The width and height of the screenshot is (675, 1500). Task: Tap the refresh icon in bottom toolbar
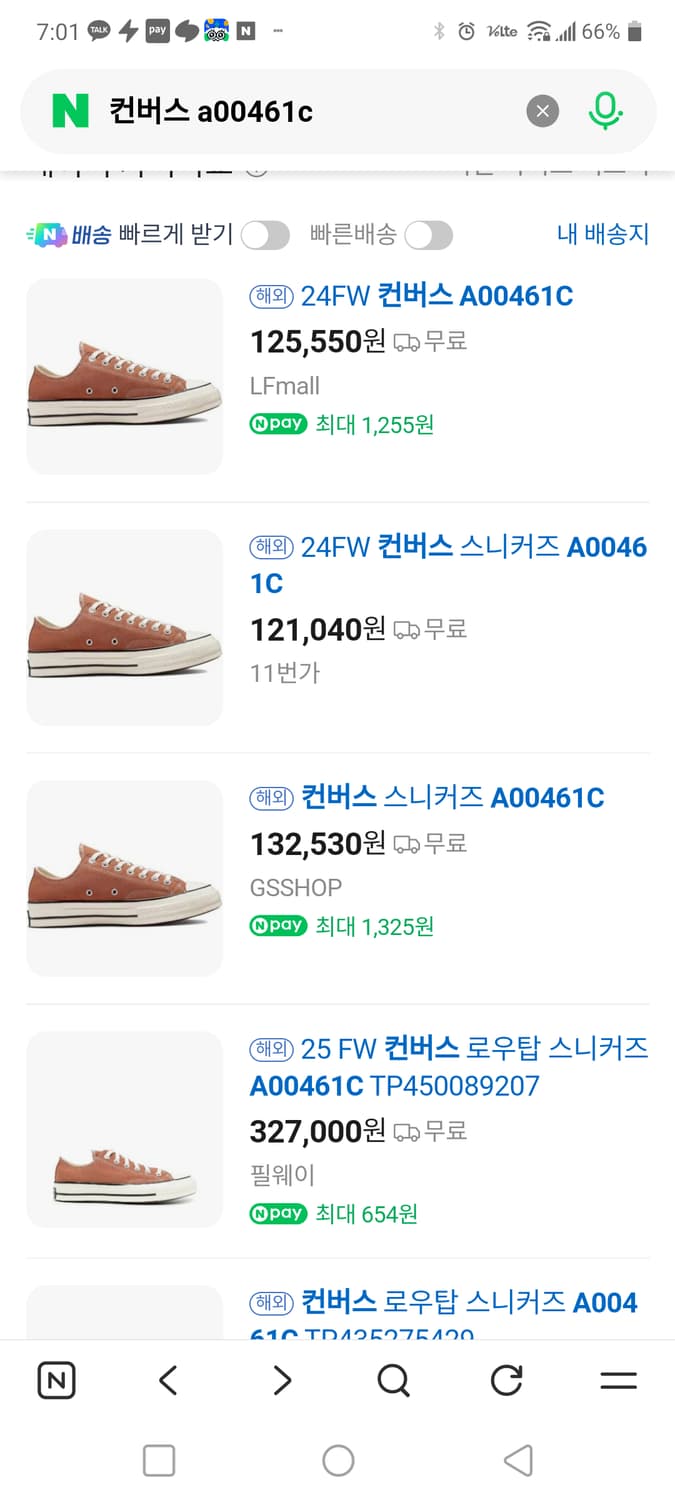pos(506,1380)
